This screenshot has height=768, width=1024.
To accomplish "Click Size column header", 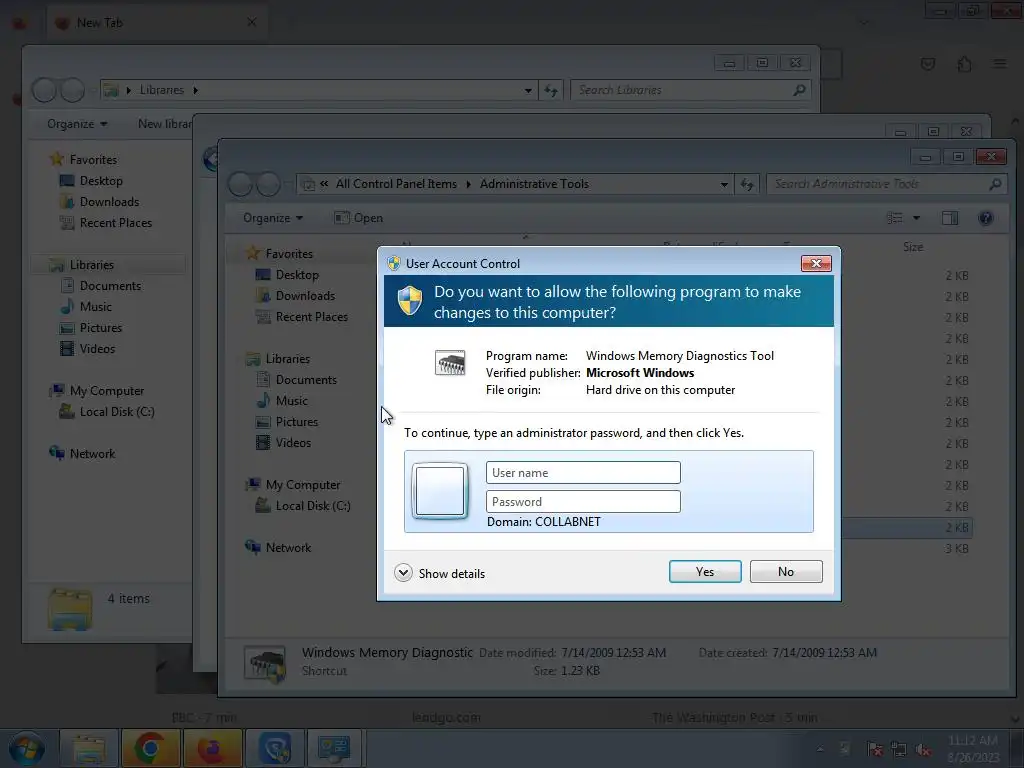I will pyautogui.click(x=913, y=247).
